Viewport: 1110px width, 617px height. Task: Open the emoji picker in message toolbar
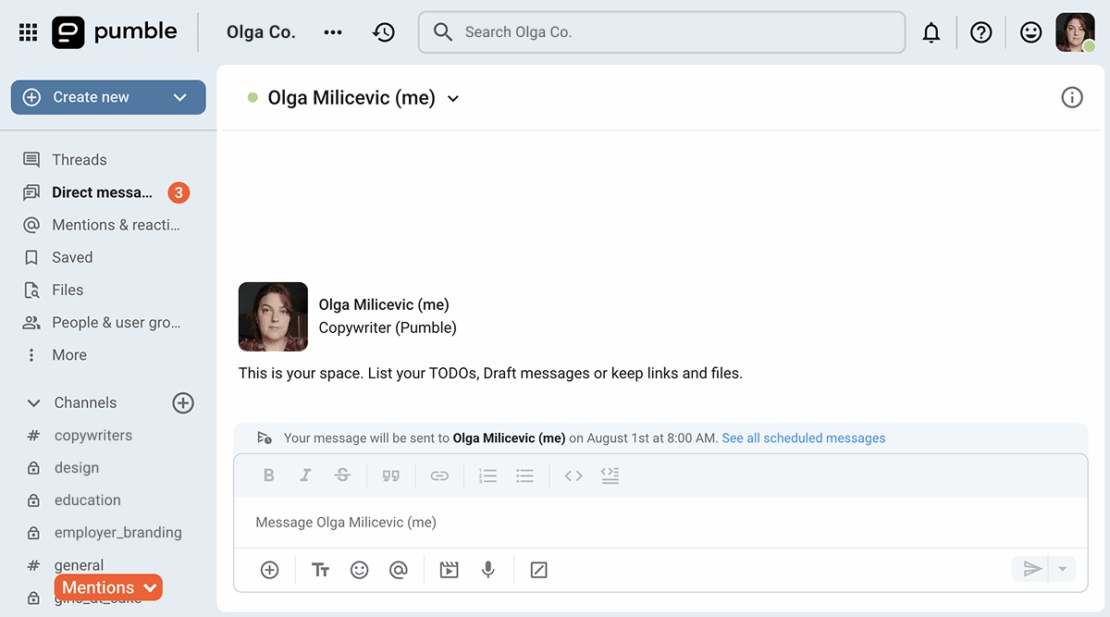360,570
